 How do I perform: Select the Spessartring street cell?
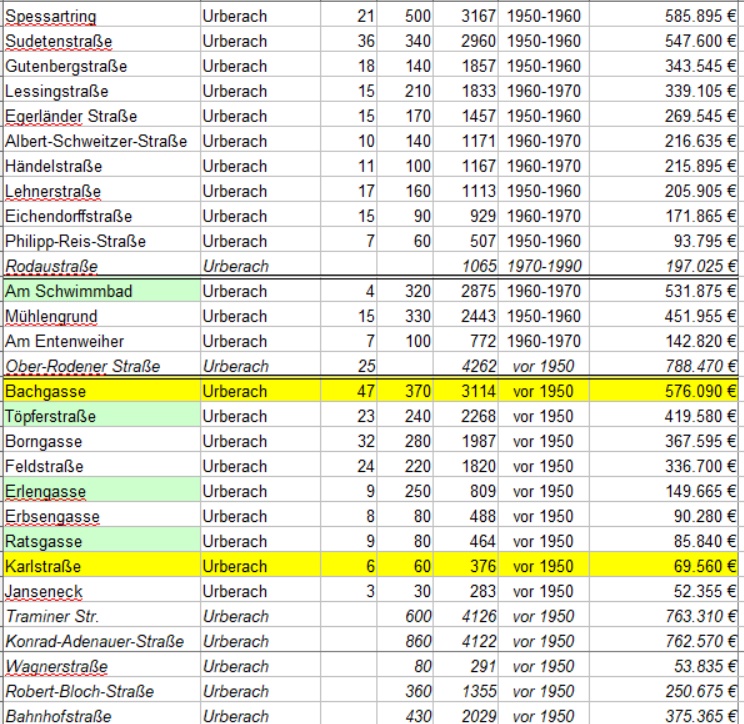click(100, 16)
